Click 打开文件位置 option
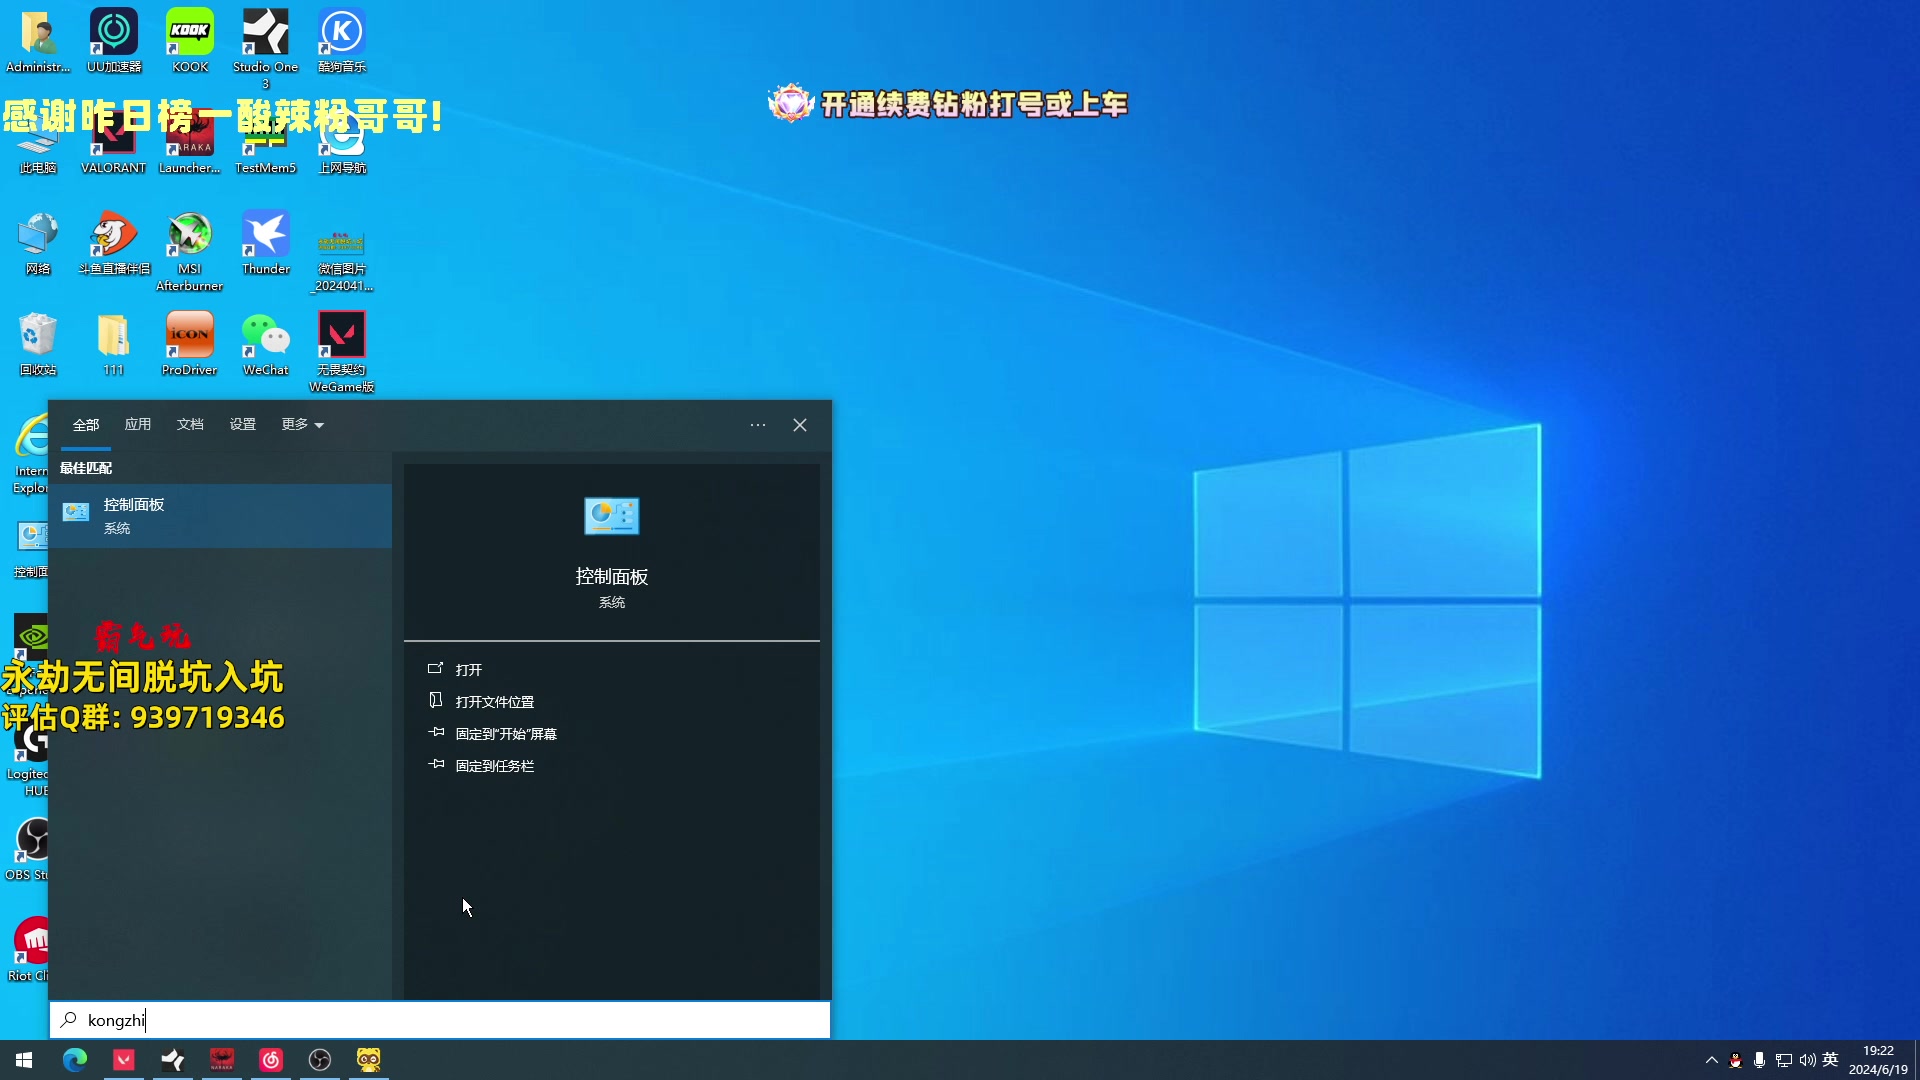Viewport: 1920px width, 1080px height. click(x=612, y=702)
